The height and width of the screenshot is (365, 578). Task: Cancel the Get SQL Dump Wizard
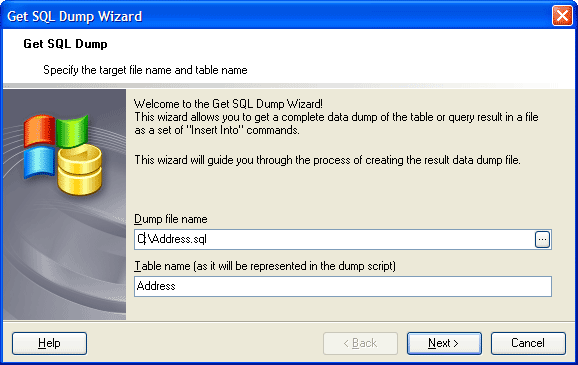pos(528,343)
